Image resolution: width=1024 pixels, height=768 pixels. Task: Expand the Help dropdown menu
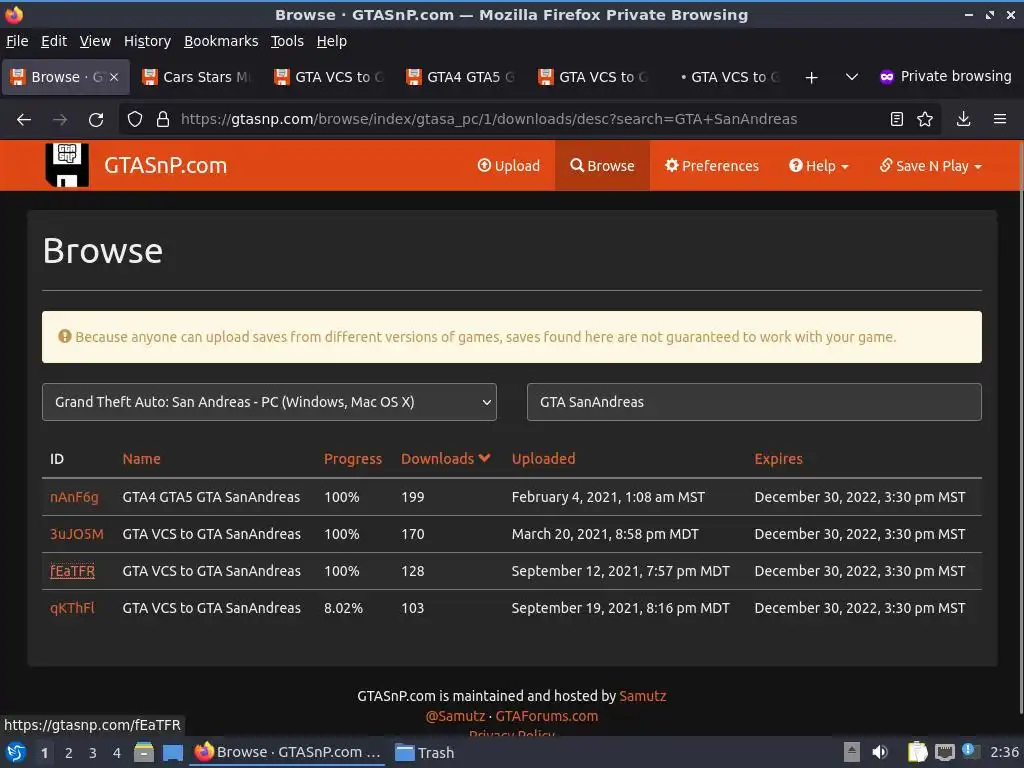(819, 166)
